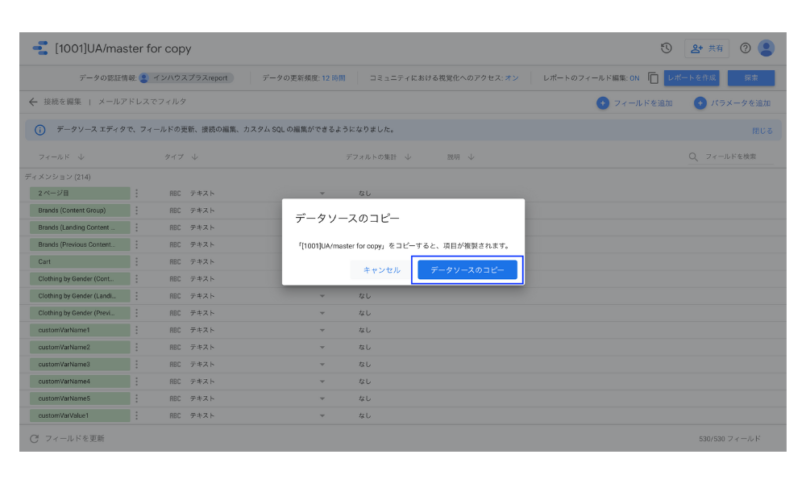
Task: Open the help question mark icon
Action: click(745, 48)
